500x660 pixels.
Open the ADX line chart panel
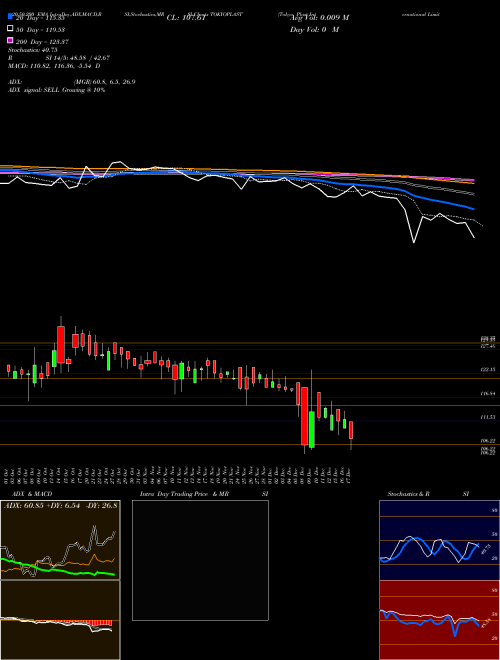click(60, 540)
